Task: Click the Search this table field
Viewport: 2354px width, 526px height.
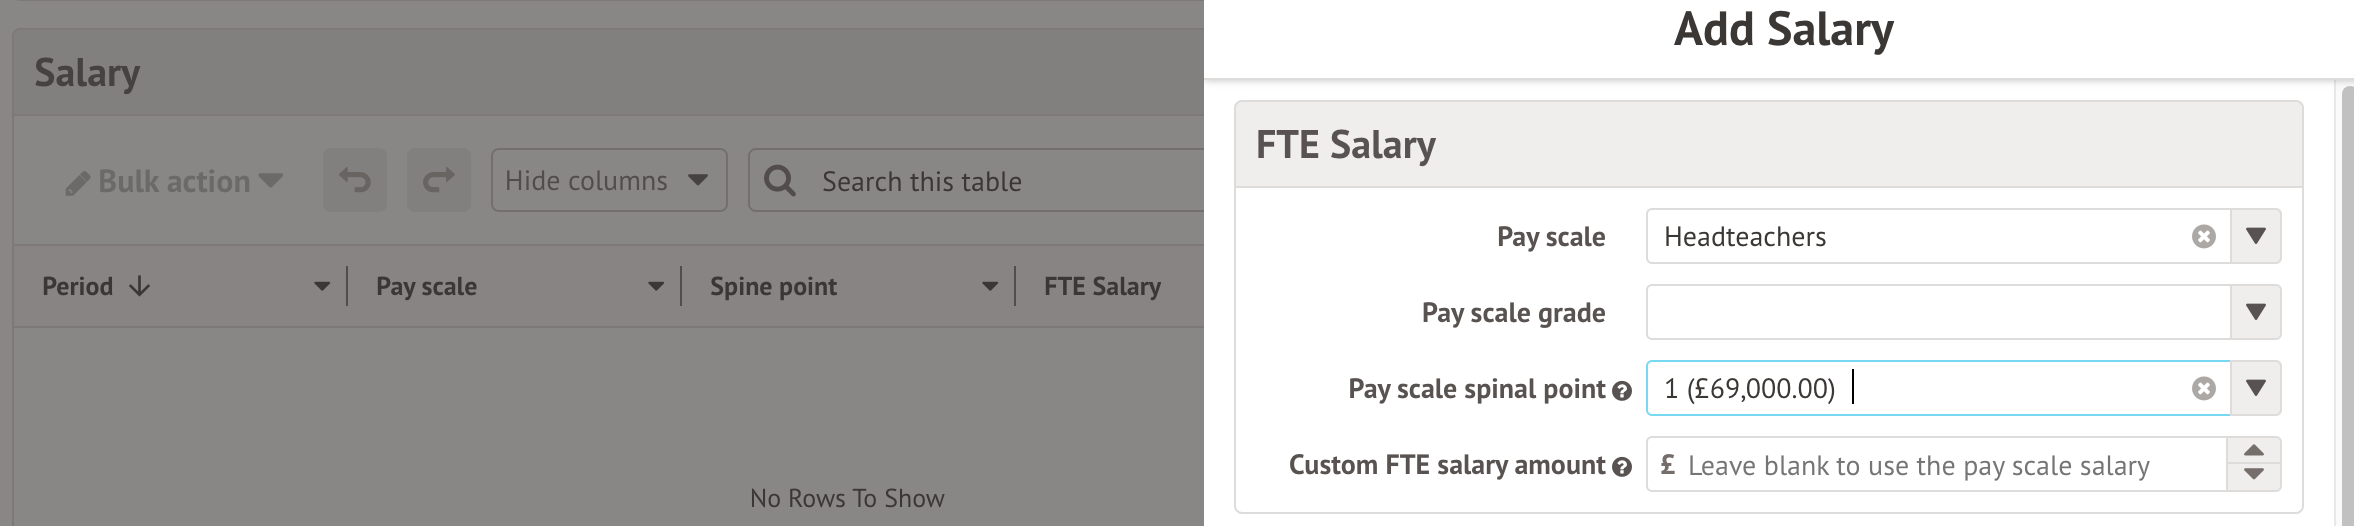Action: point(1000,181)
